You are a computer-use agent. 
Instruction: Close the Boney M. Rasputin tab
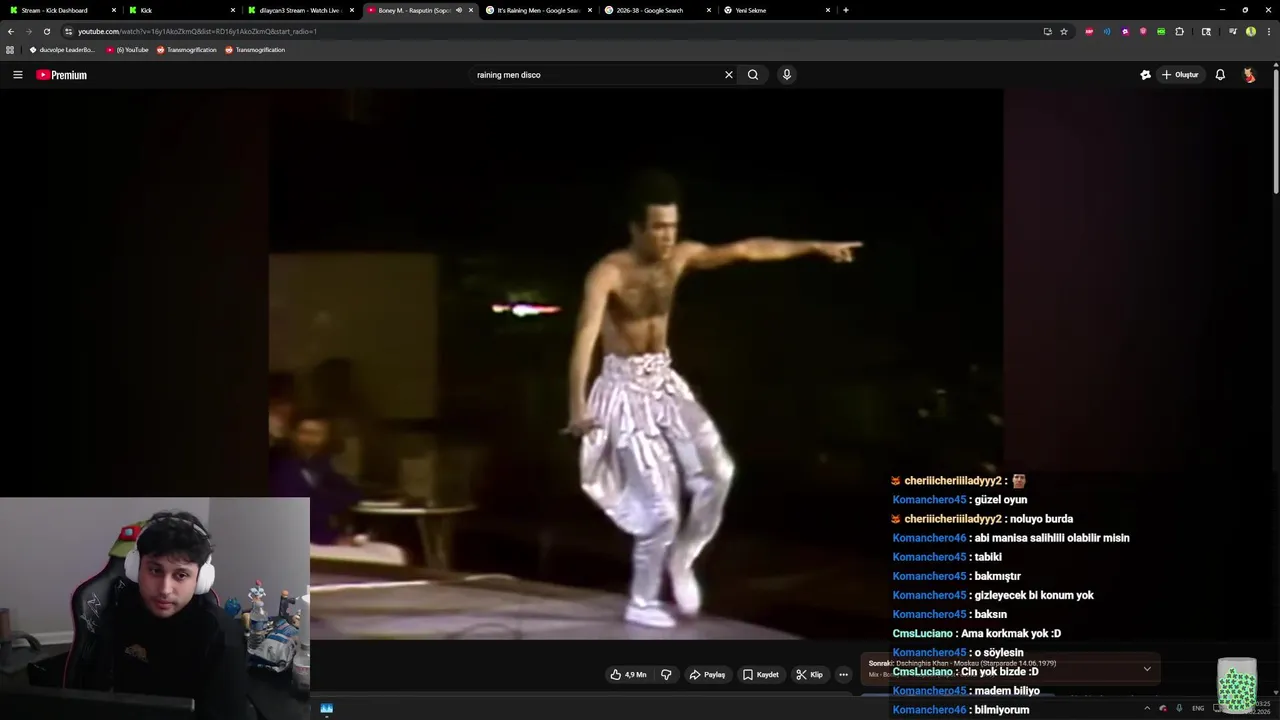pos(471,10)
